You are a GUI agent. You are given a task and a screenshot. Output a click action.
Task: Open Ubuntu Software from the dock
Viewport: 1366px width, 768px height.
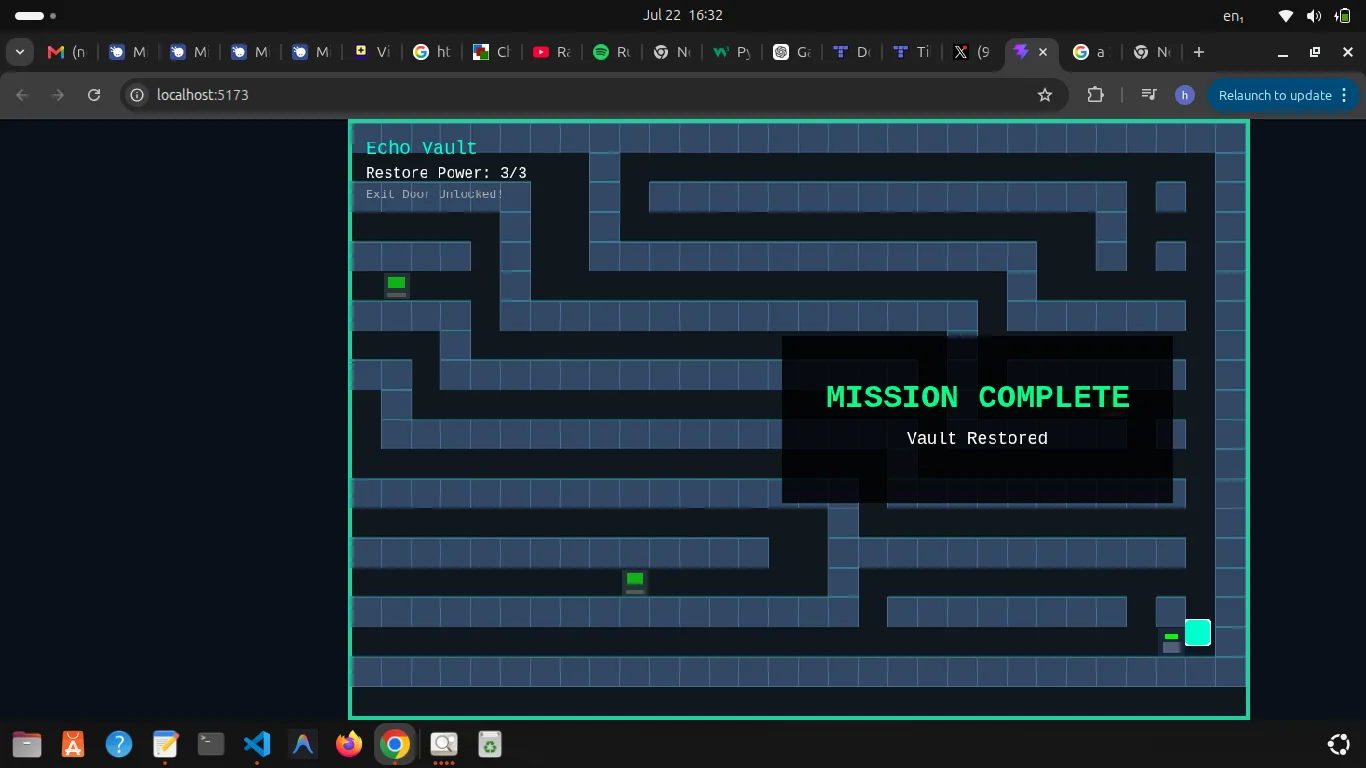click(73, 744)
